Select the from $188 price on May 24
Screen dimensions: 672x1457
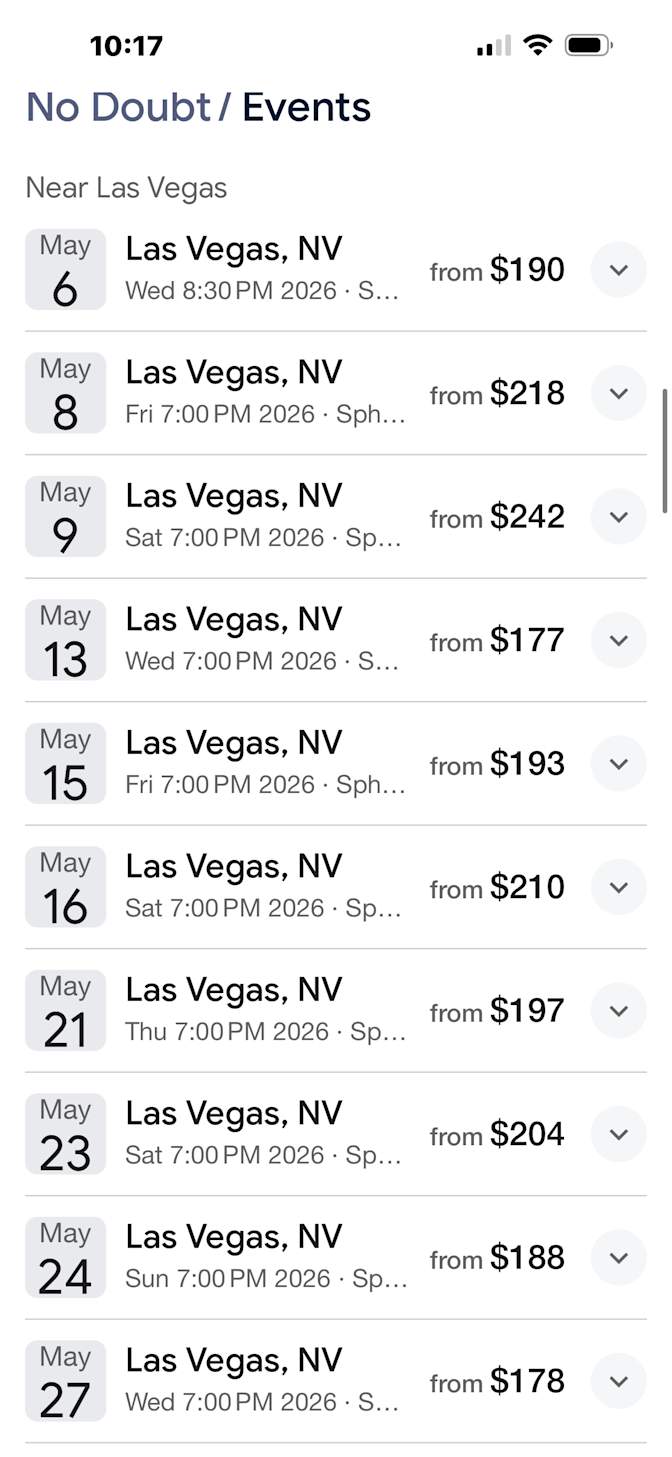click(497, 1258)
